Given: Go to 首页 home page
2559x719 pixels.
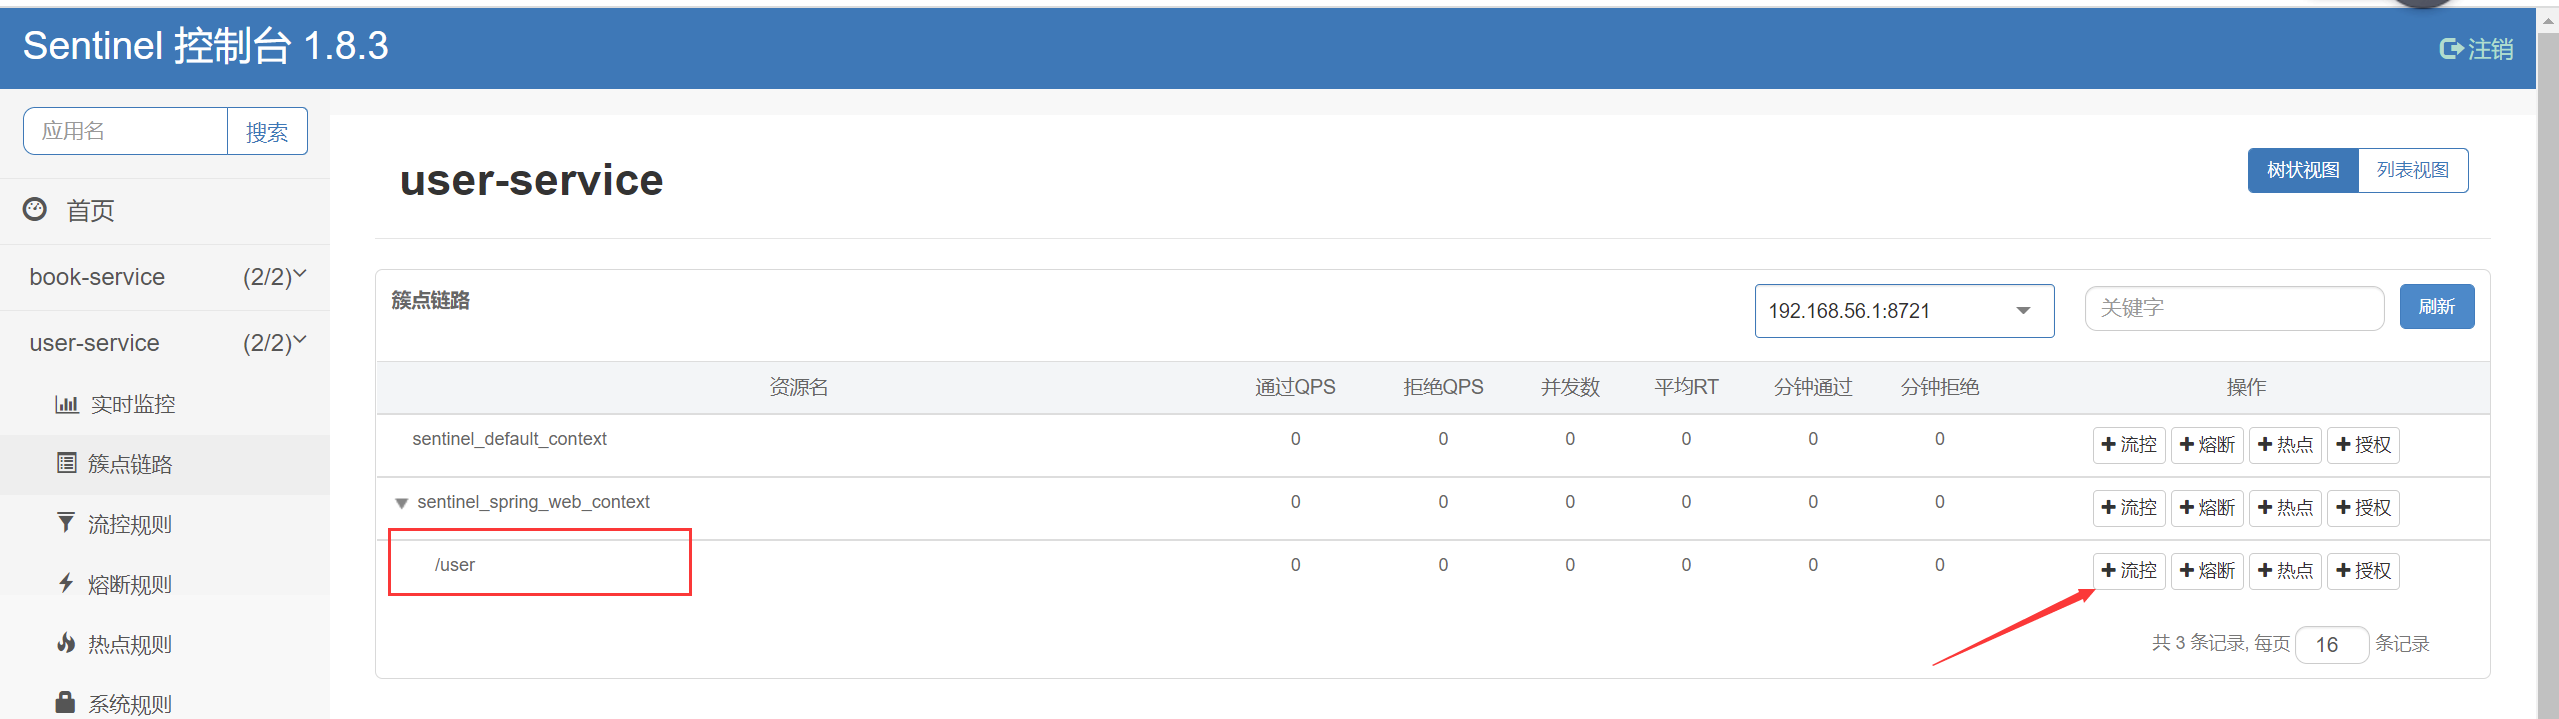Looking at the screenshot, I should [90, 210].
